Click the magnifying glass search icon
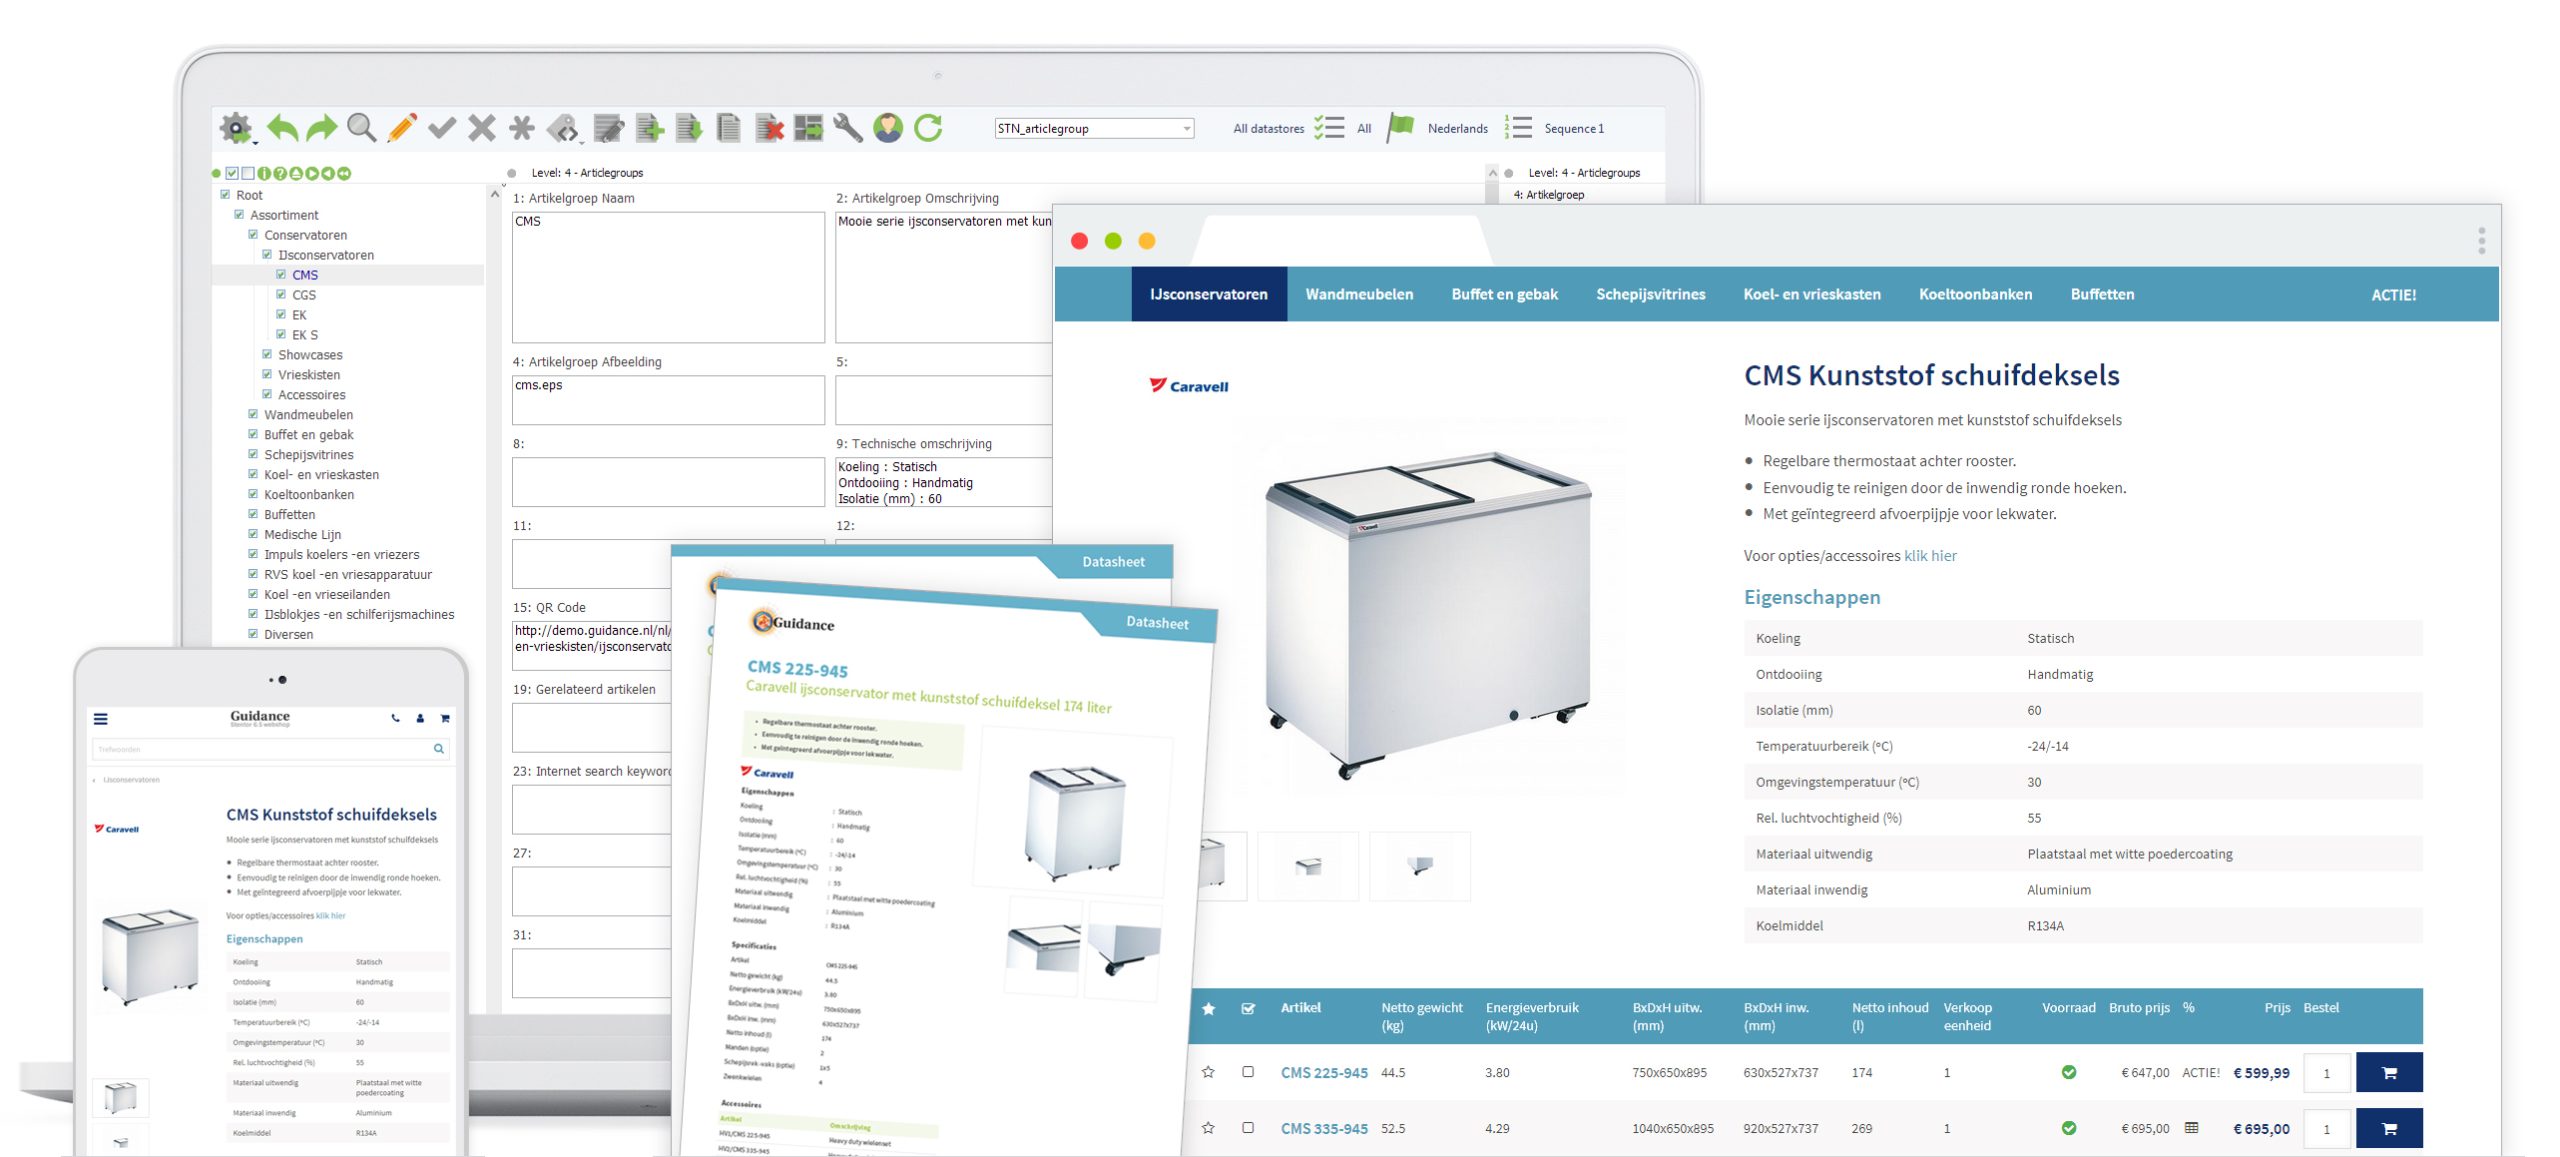Screen dimensions: 2560x1157 (x=361, y=128)
